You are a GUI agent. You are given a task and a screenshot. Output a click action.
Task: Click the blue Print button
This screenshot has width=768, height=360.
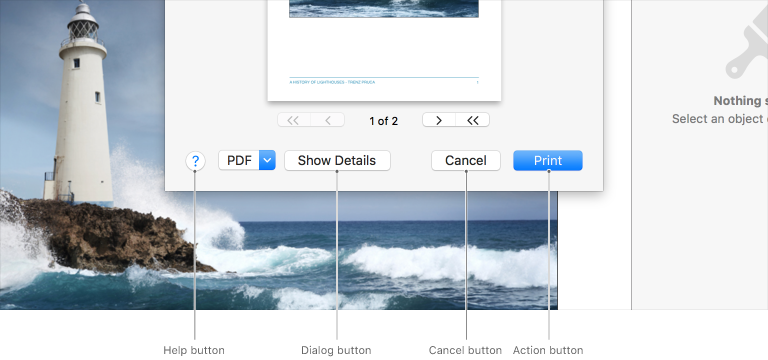(x=548, y=161)
